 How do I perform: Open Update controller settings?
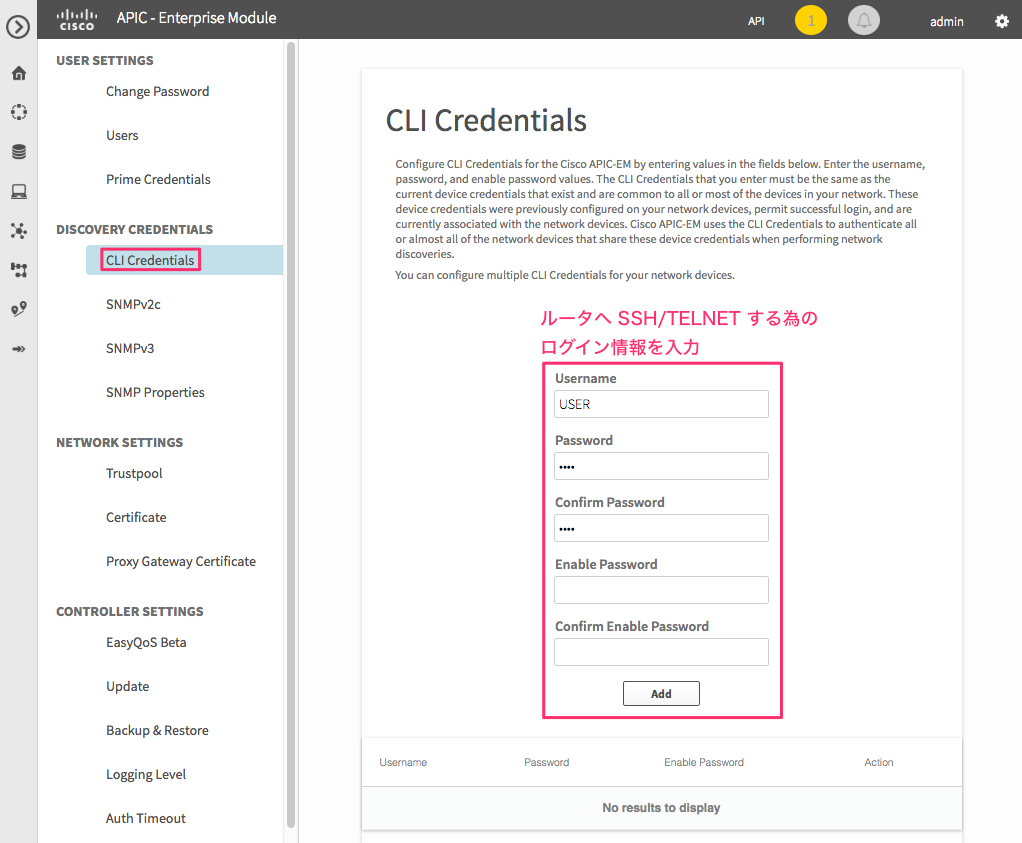[x=127, y=687]
